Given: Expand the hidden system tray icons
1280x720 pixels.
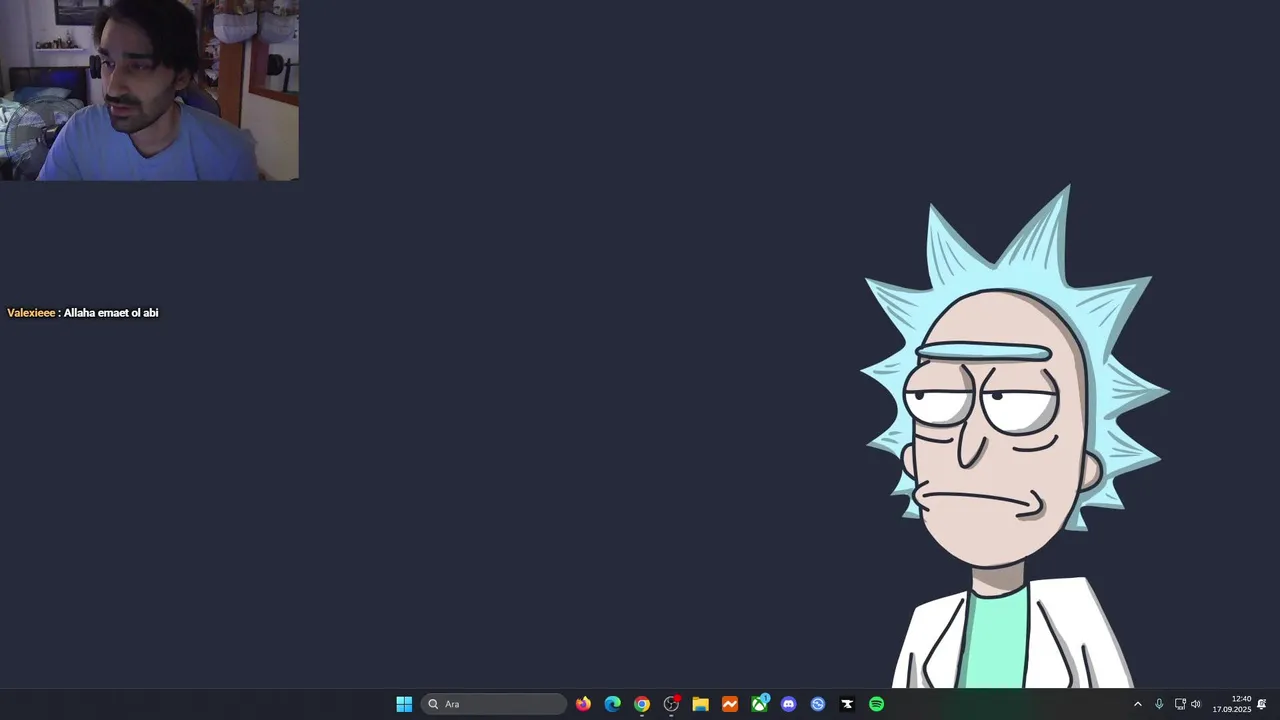Looking at the screenshot, I should click(x=1137, y=704).
